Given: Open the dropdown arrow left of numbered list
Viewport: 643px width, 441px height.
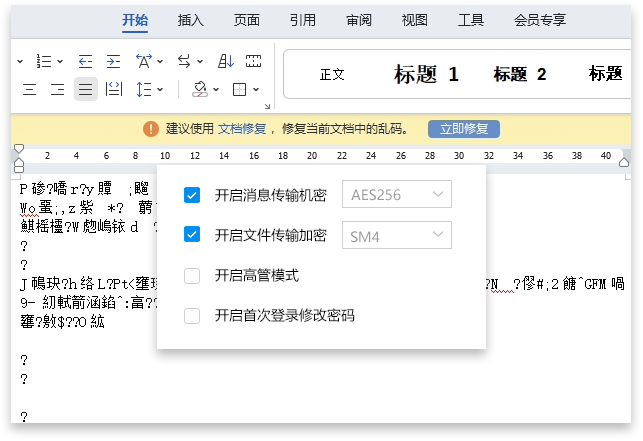Looking at the screenshot, I should point(20,62).
